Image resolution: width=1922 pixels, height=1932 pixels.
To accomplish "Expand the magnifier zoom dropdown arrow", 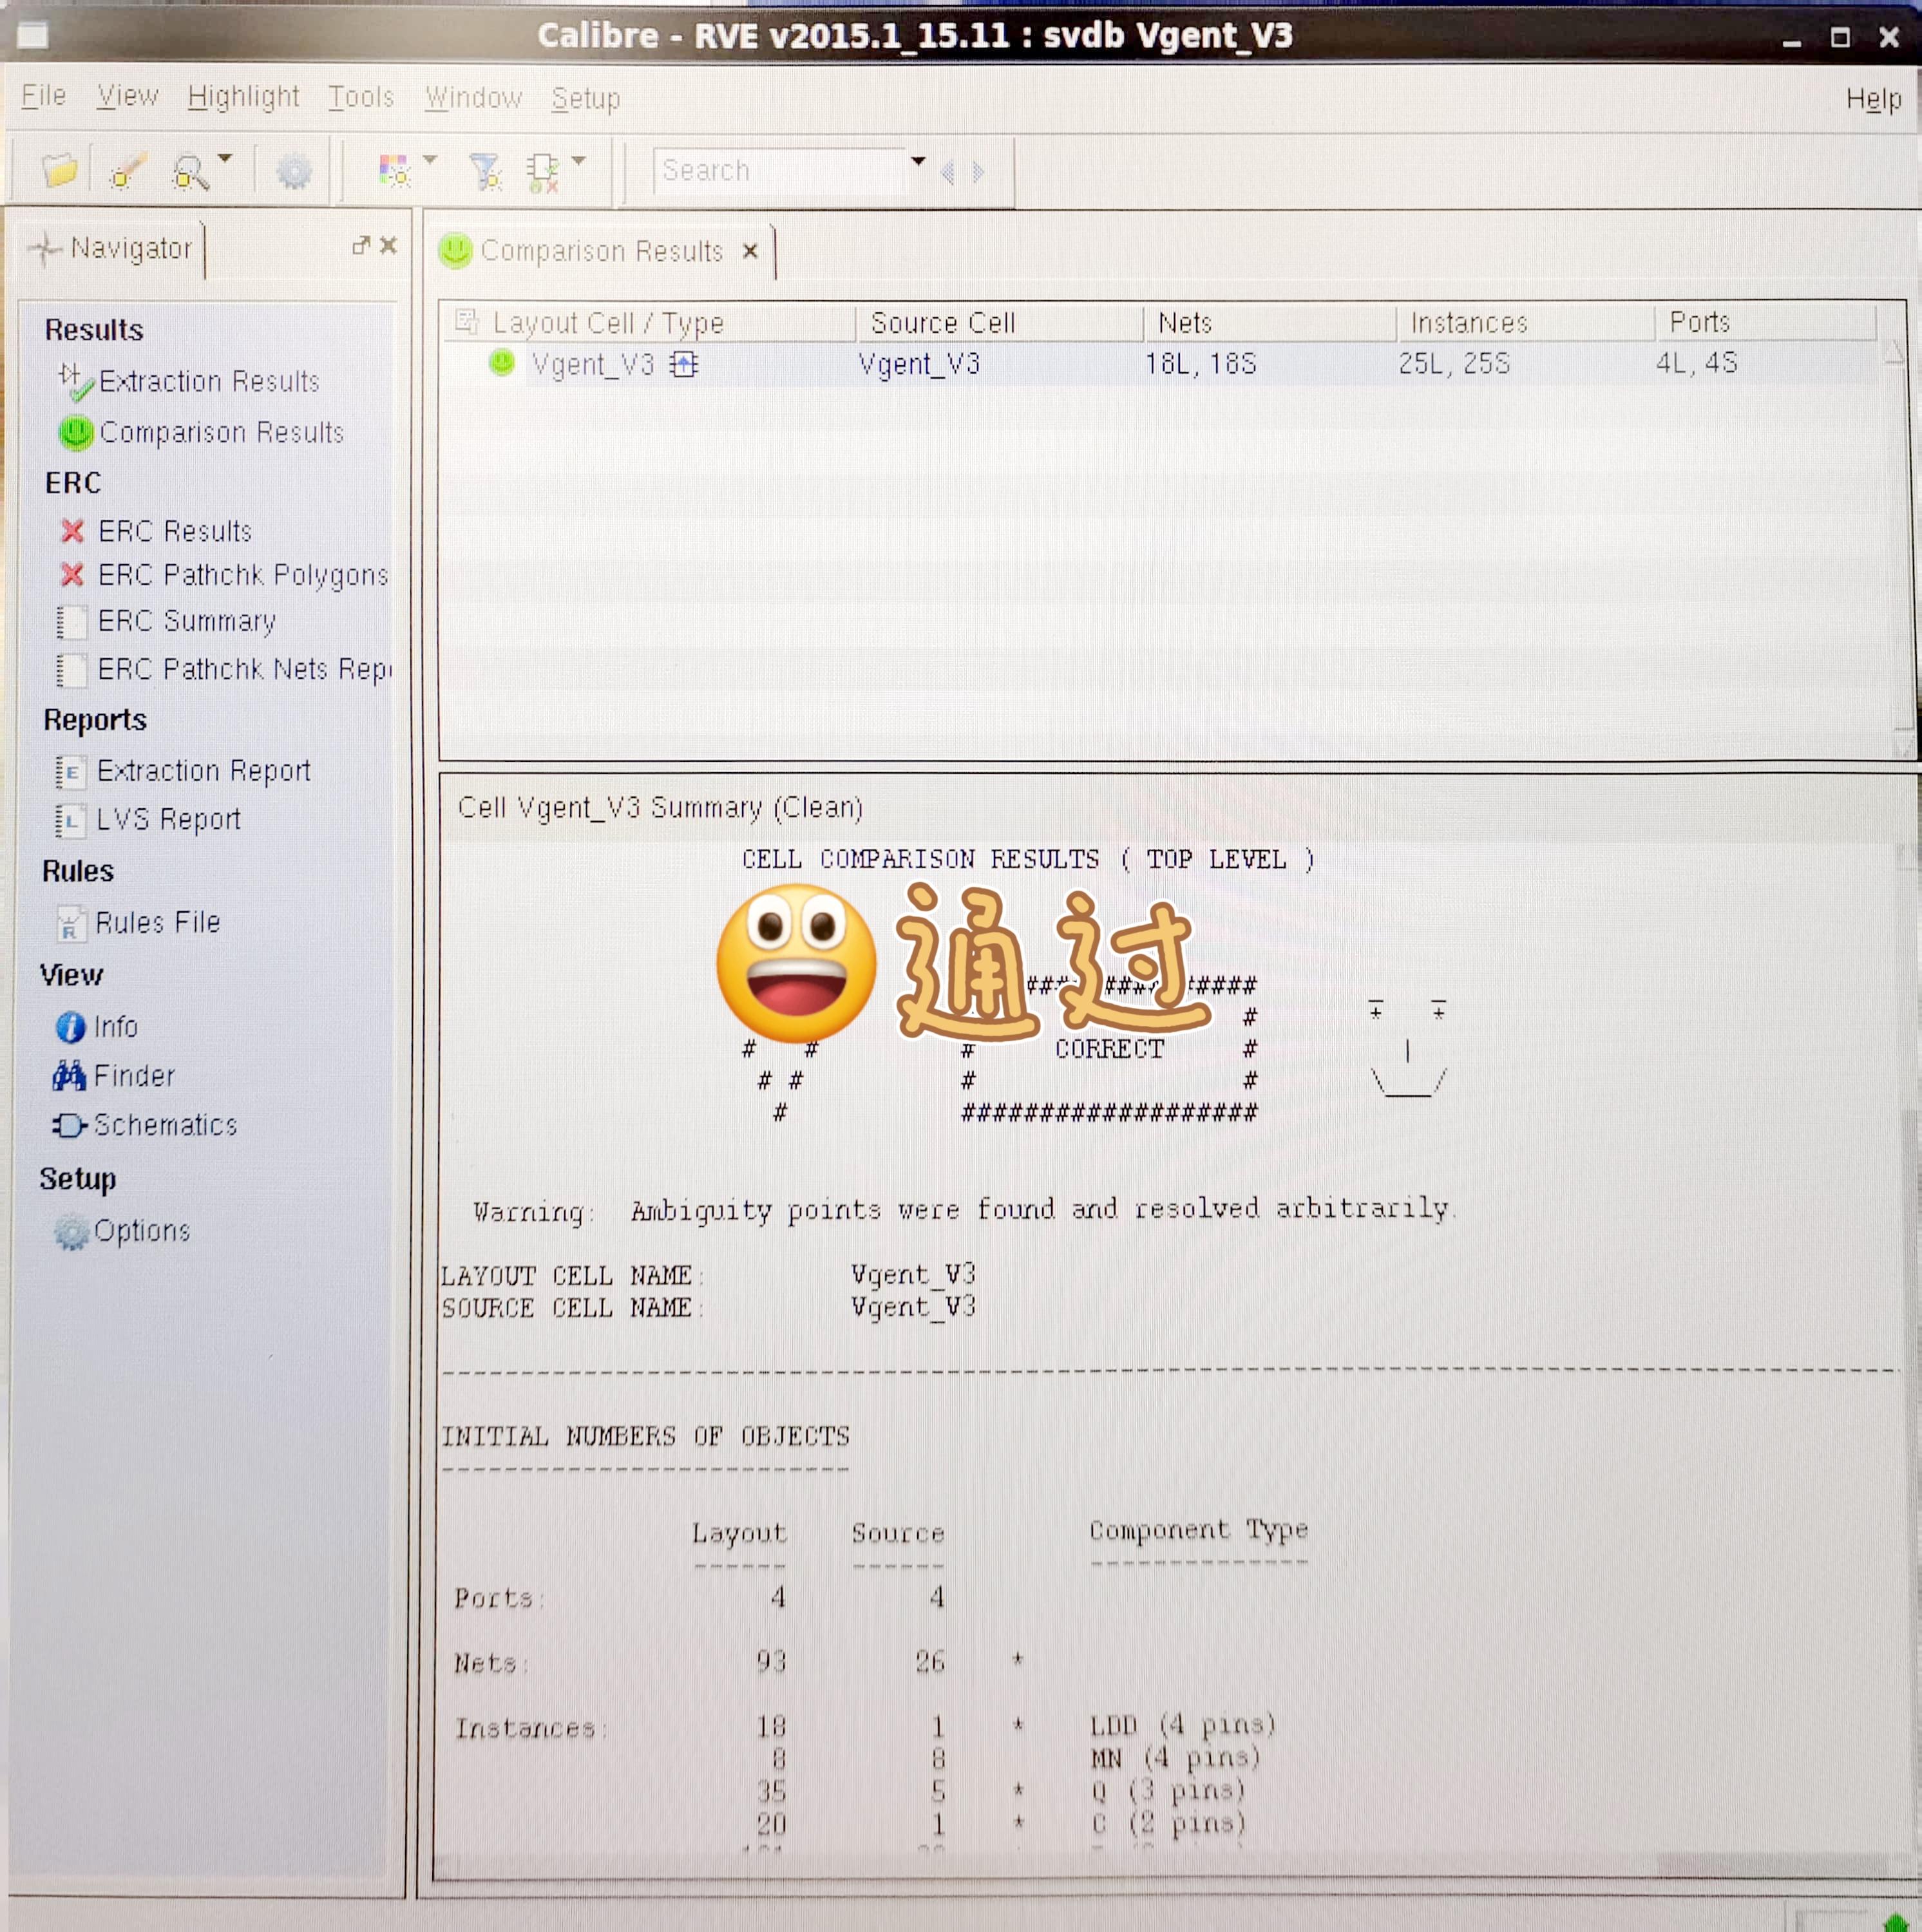I will point(225,159).
